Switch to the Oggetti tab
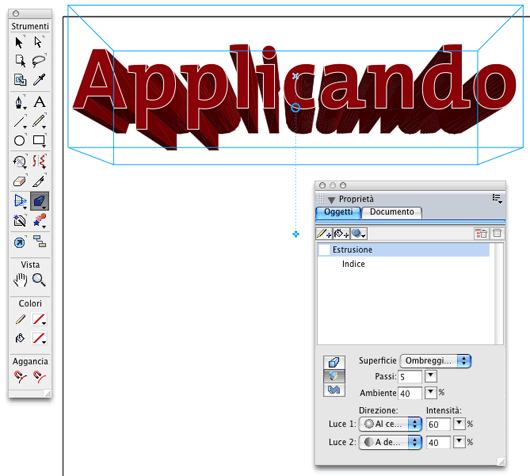Viewport: 530px width, 476px height. [338, 212]
